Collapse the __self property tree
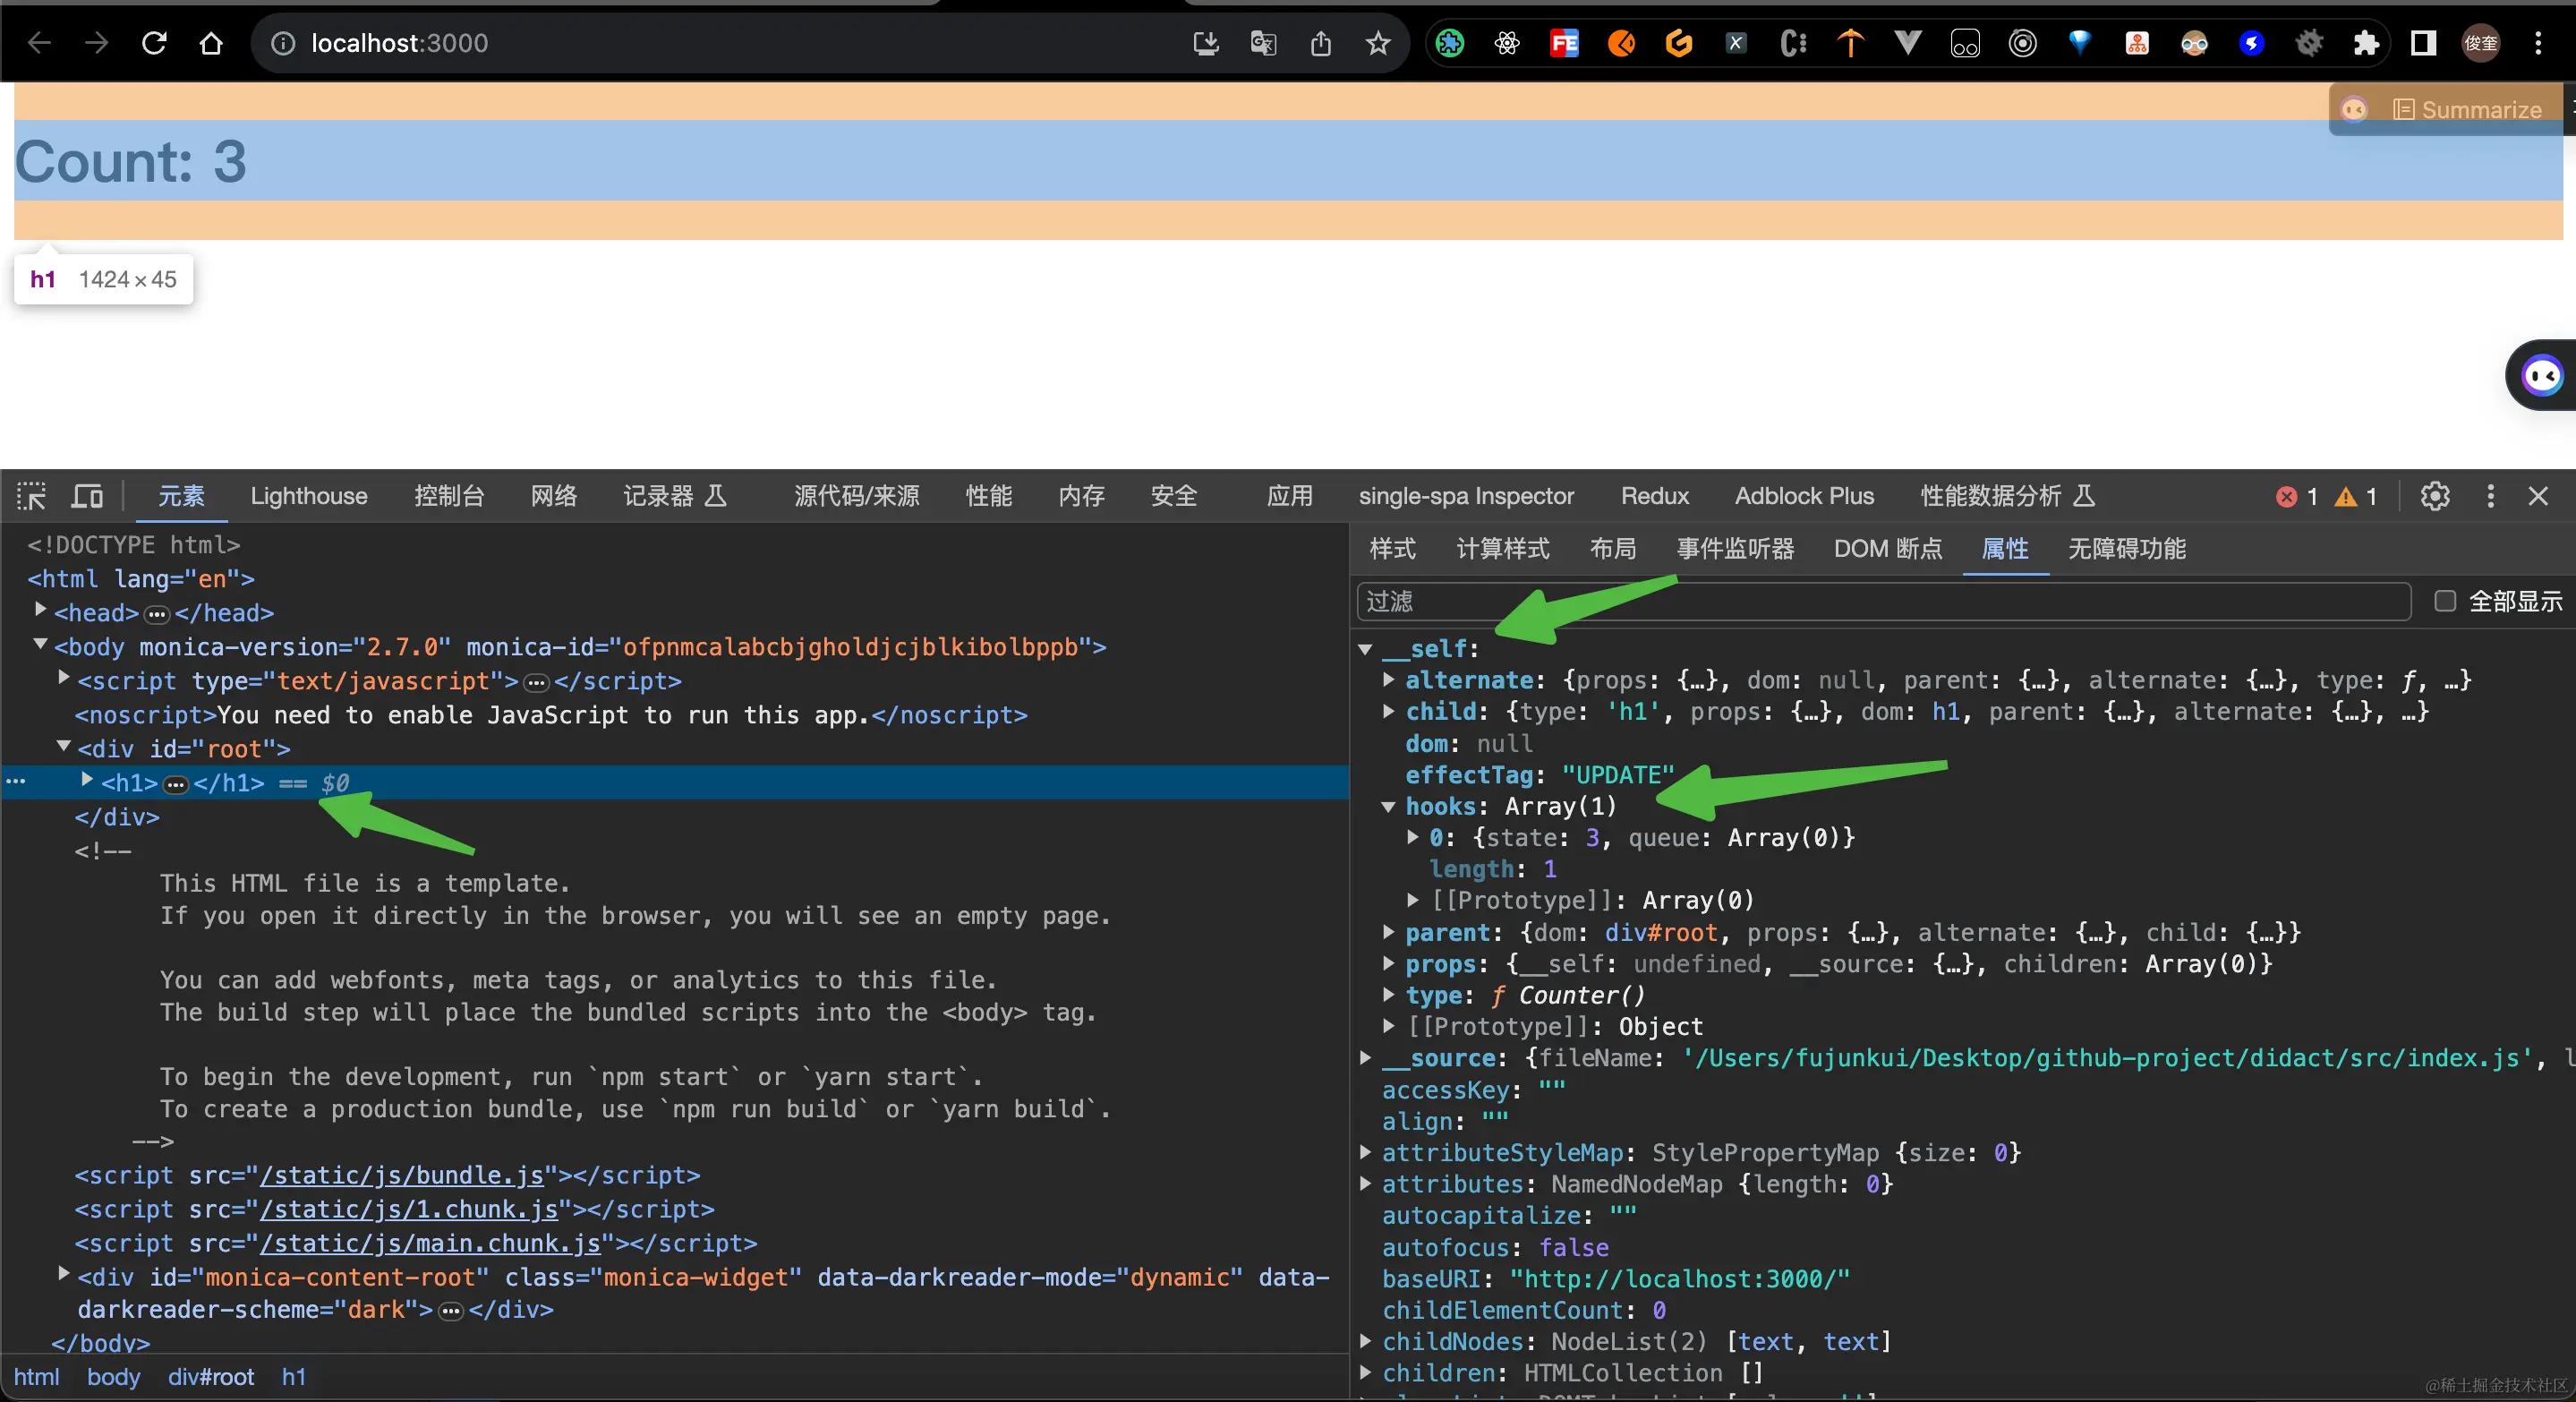Viewport: 2576px width, 1402px height. tap(1365, 649)
